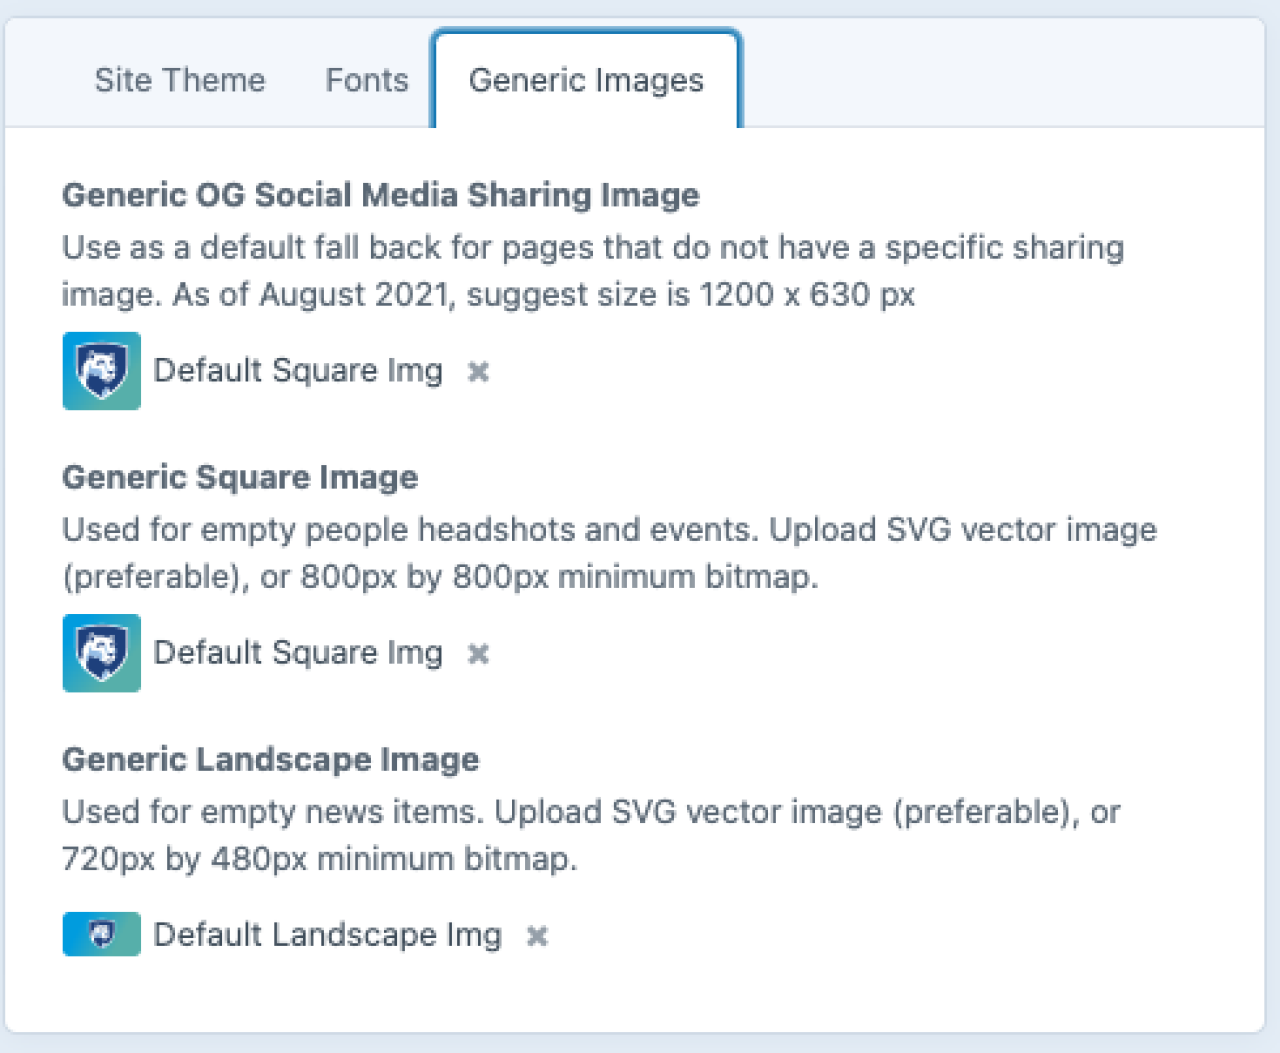Click the Generic Square Image heading
This screenshot has width=1280, height=1053.
pos(240,477)
